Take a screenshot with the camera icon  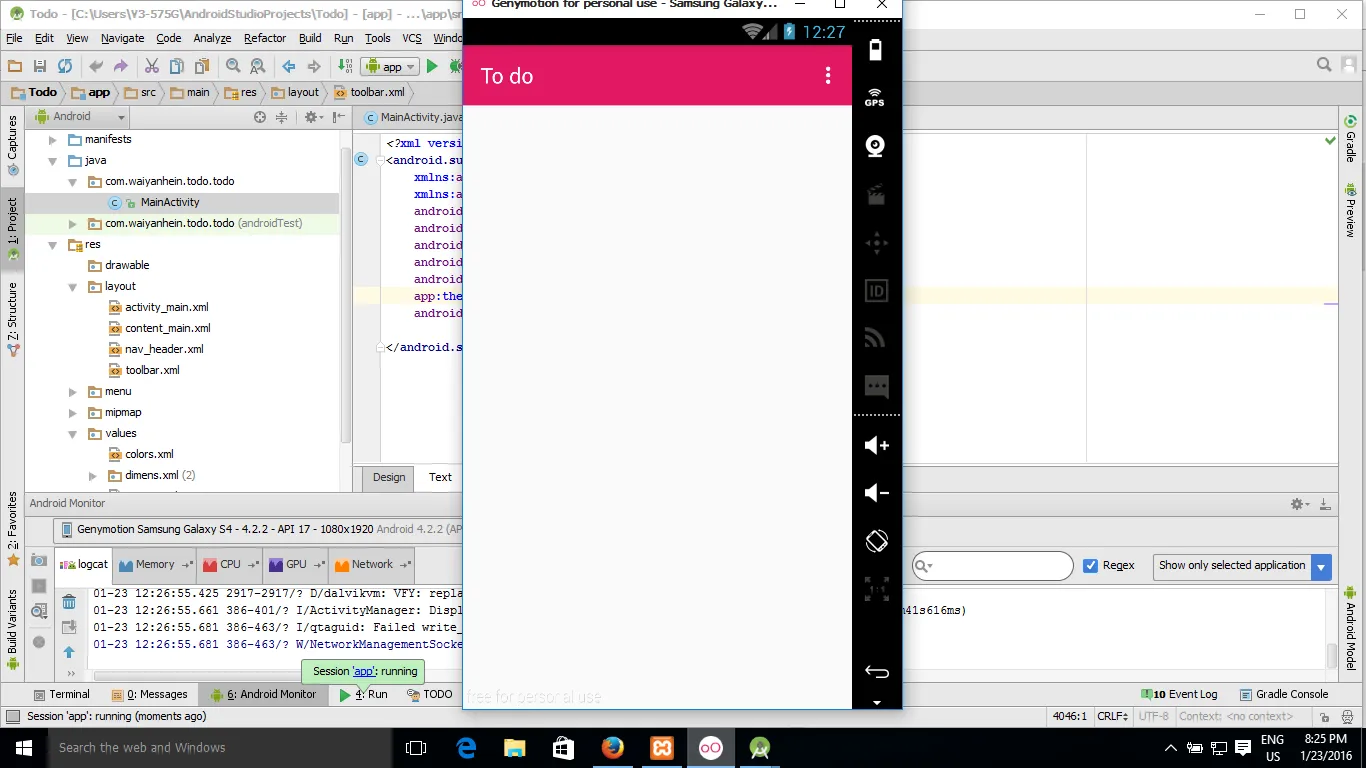pyautogui.click(x=39, y=560)
